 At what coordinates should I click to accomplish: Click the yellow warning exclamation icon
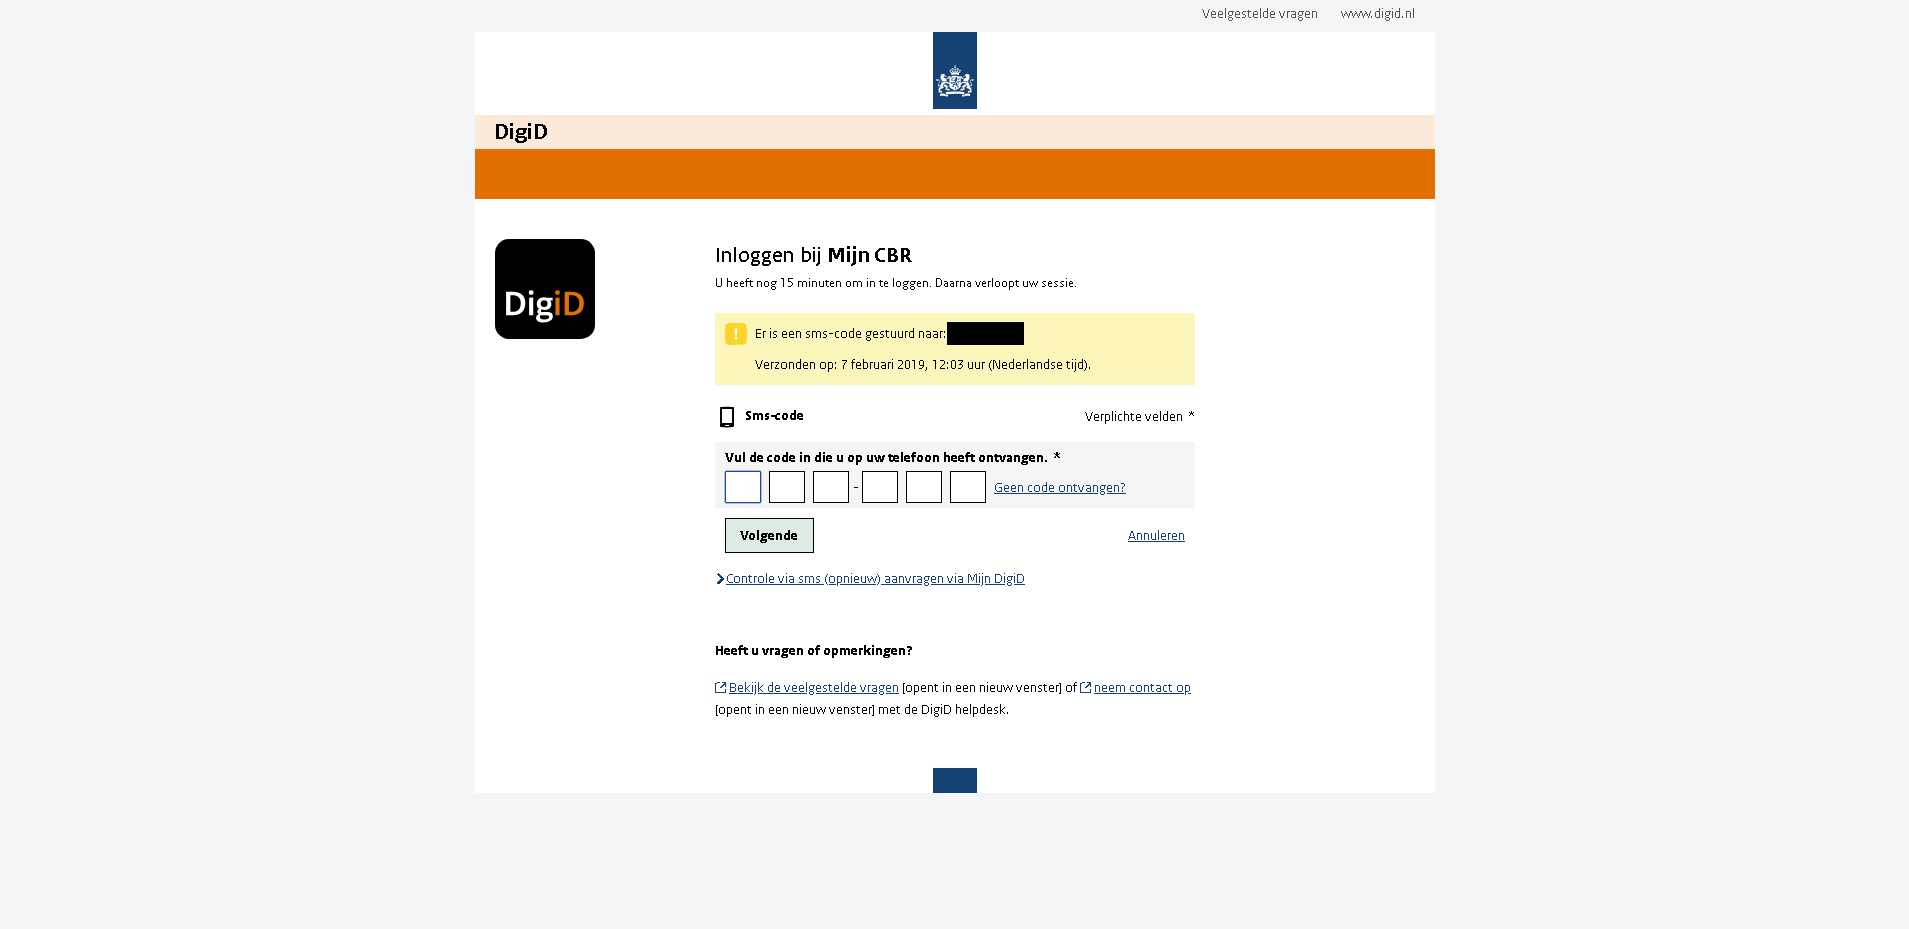[x=736, y=334]
